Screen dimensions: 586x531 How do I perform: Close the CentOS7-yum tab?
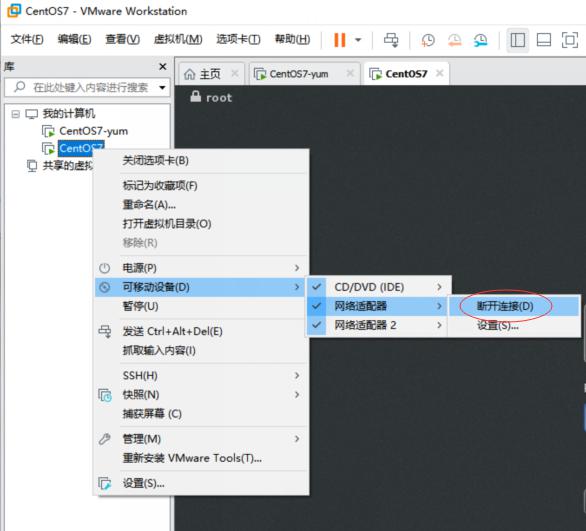click(x=350, y=73)
